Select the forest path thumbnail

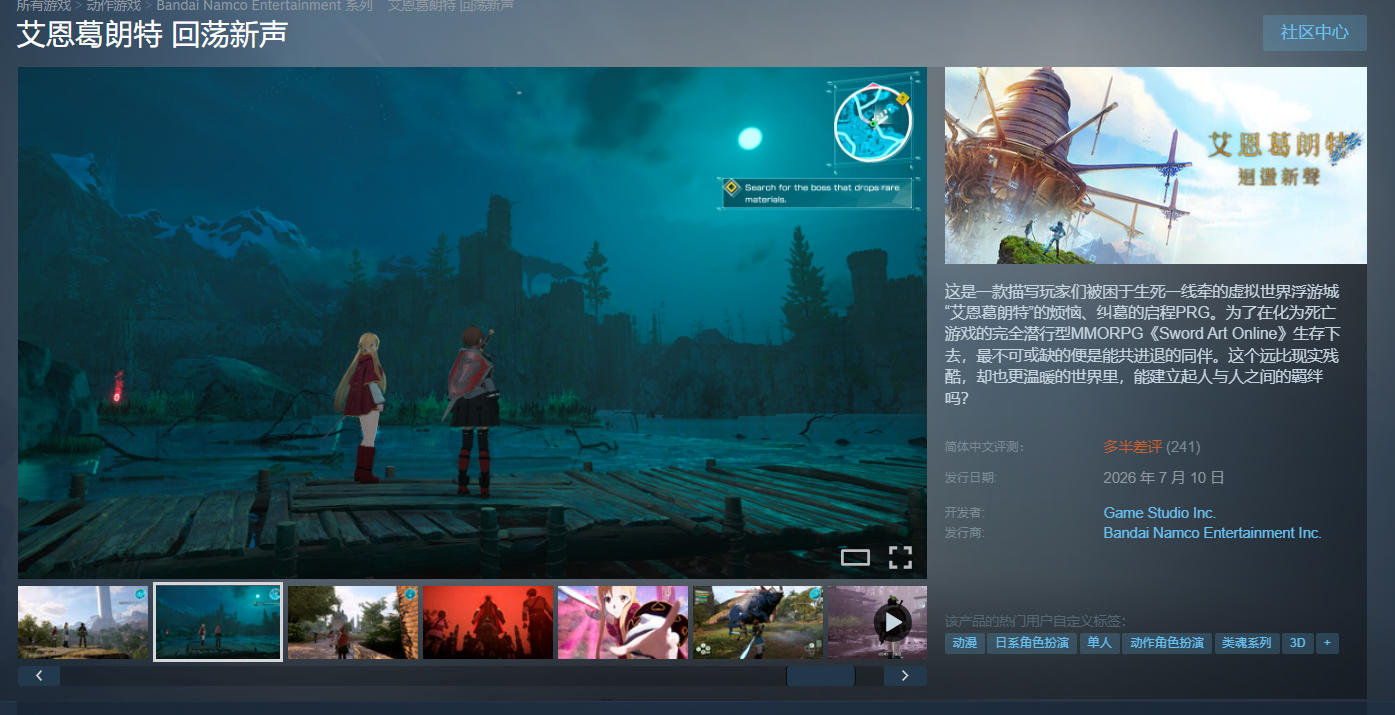(x=353, y=622)
